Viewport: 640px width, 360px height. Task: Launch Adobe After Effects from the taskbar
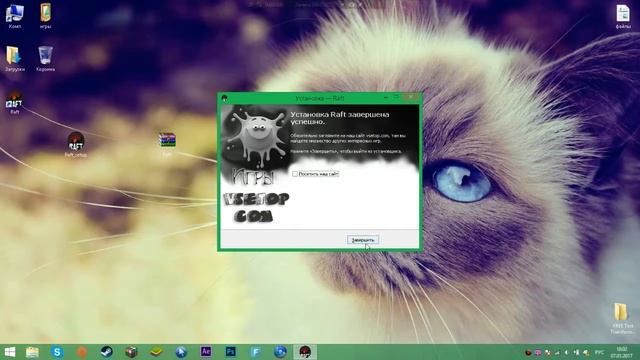[206, 352]
